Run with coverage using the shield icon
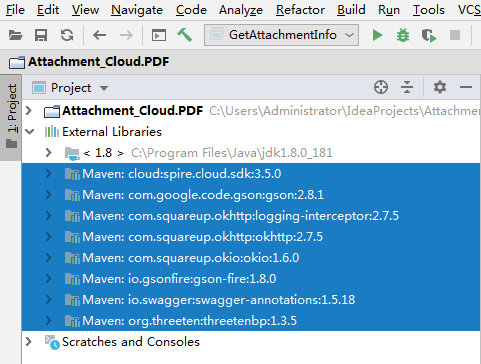Screen dimensions: 481x364 click(429, 35)
